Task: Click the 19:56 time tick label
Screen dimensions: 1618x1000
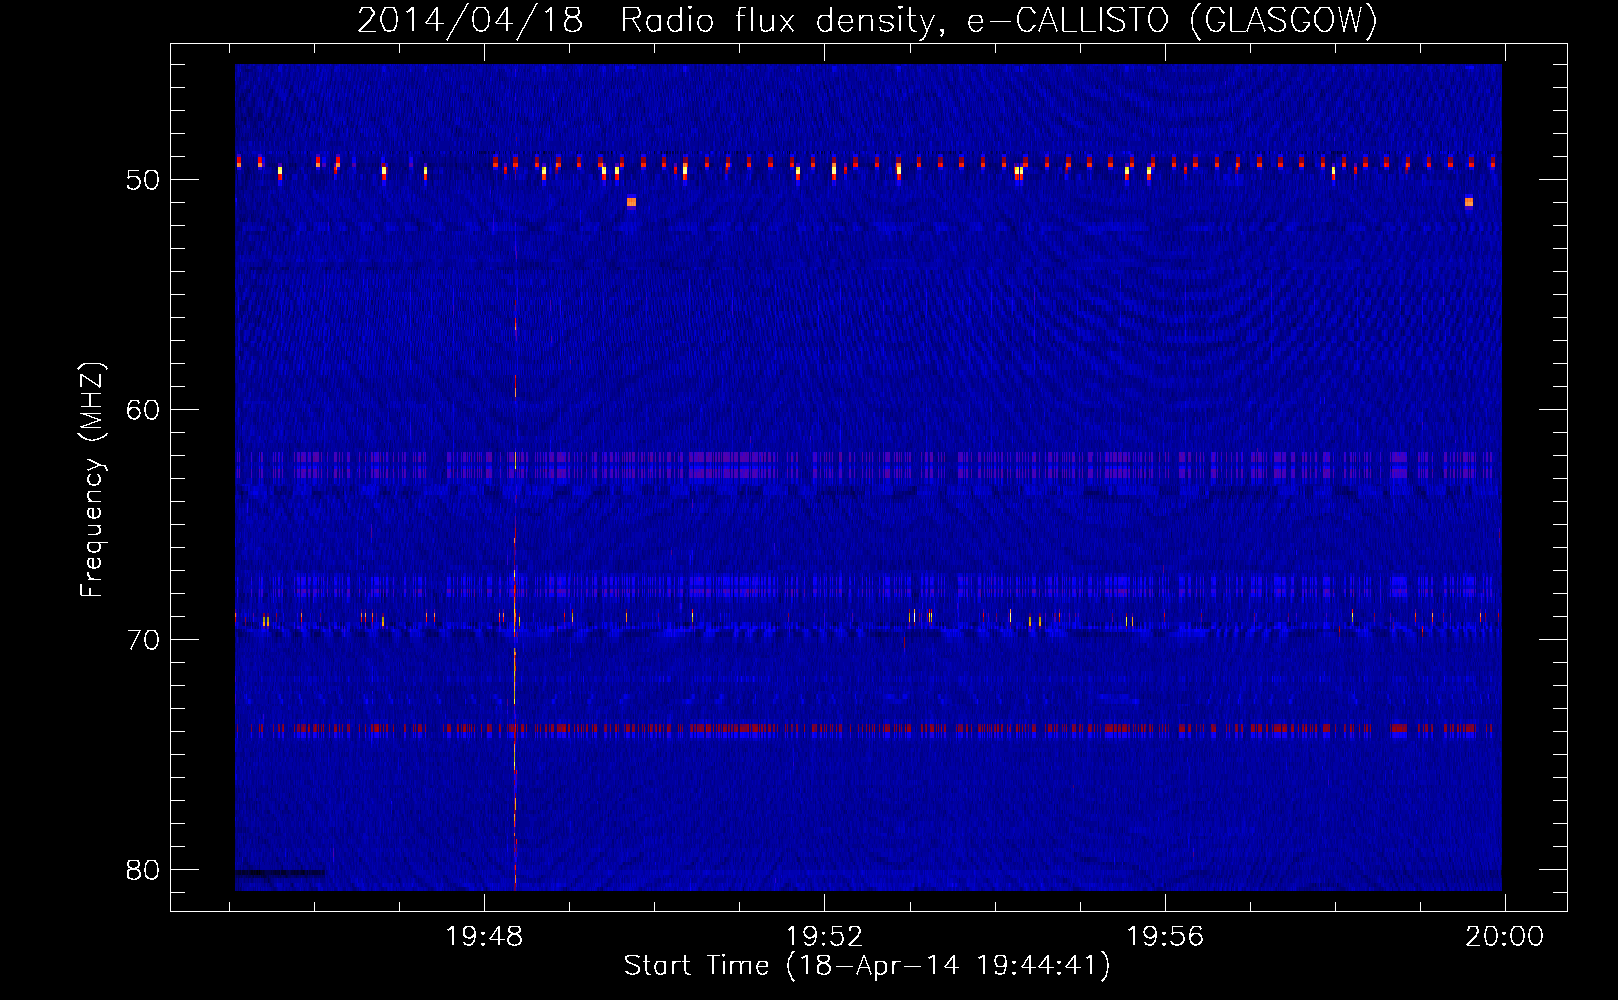Action: tap(1165, 937)
